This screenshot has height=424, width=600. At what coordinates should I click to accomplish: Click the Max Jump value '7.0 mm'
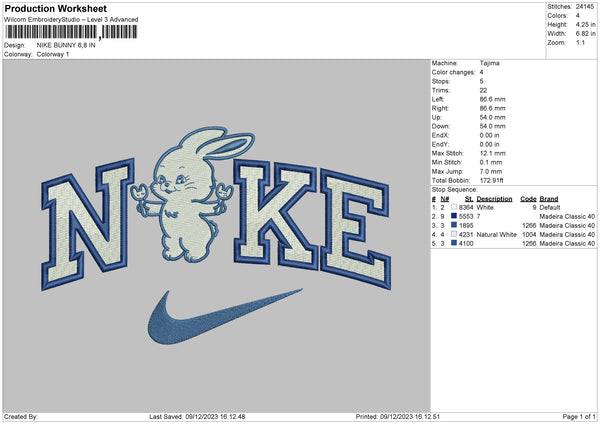491,171
